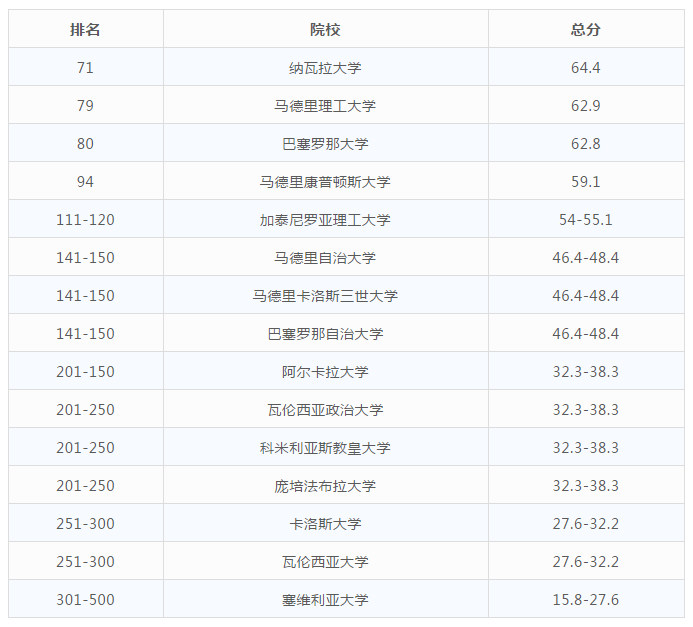Click the rank 79 cell

(x=85, y=106)
